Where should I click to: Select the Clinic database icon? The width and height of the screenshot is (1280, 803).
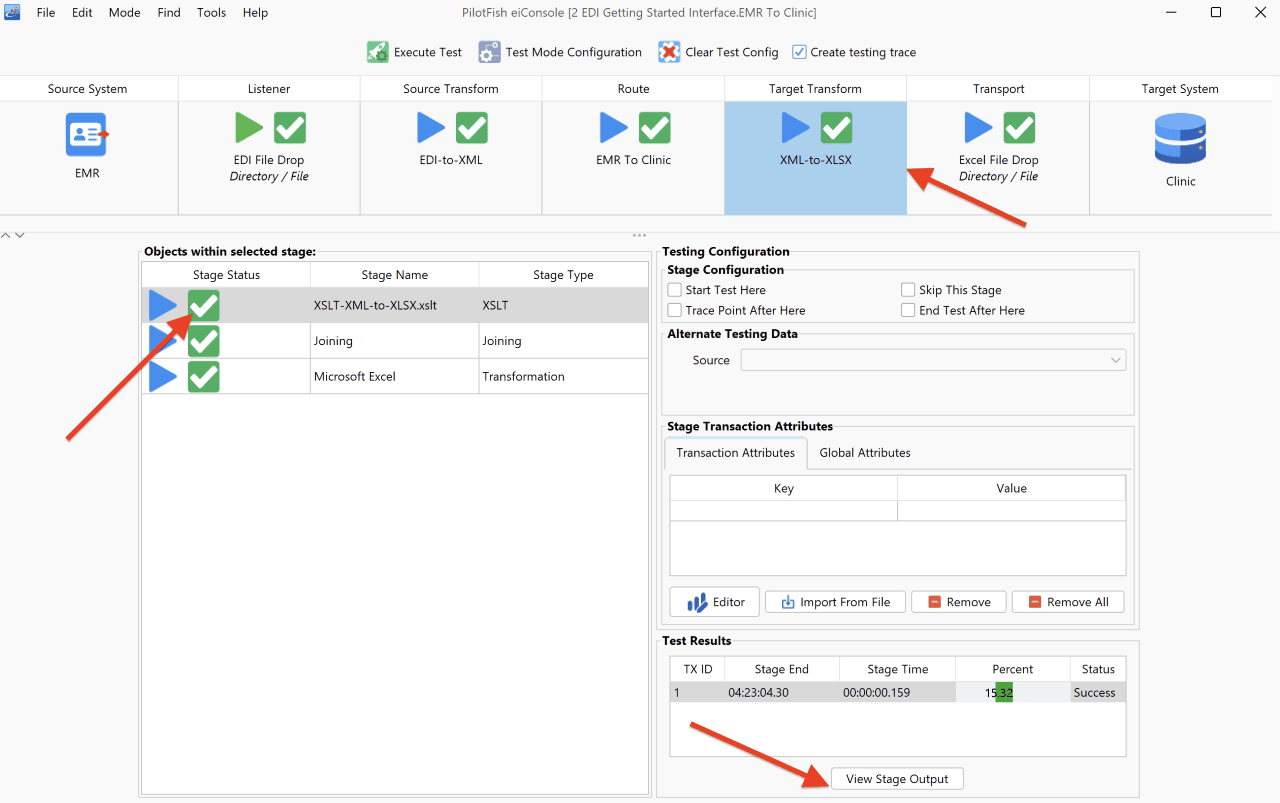pos(1180,139)
